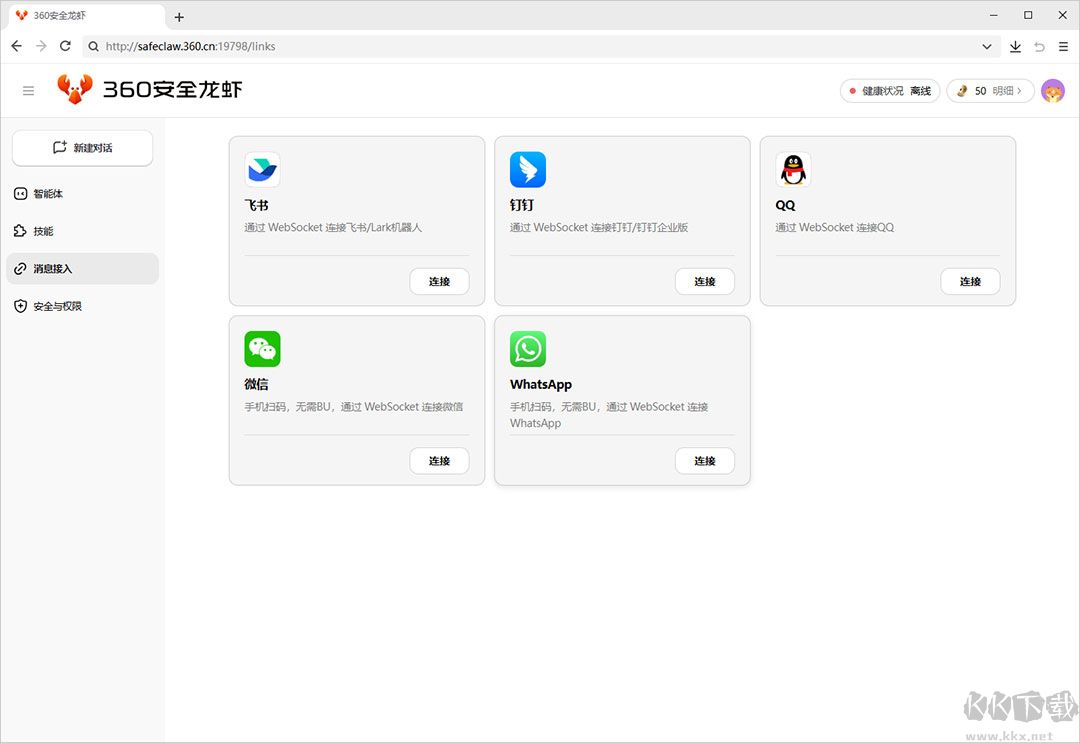Click the 钉钉 card title text
Screen dimensions: 1080x743
click(522, 205)
